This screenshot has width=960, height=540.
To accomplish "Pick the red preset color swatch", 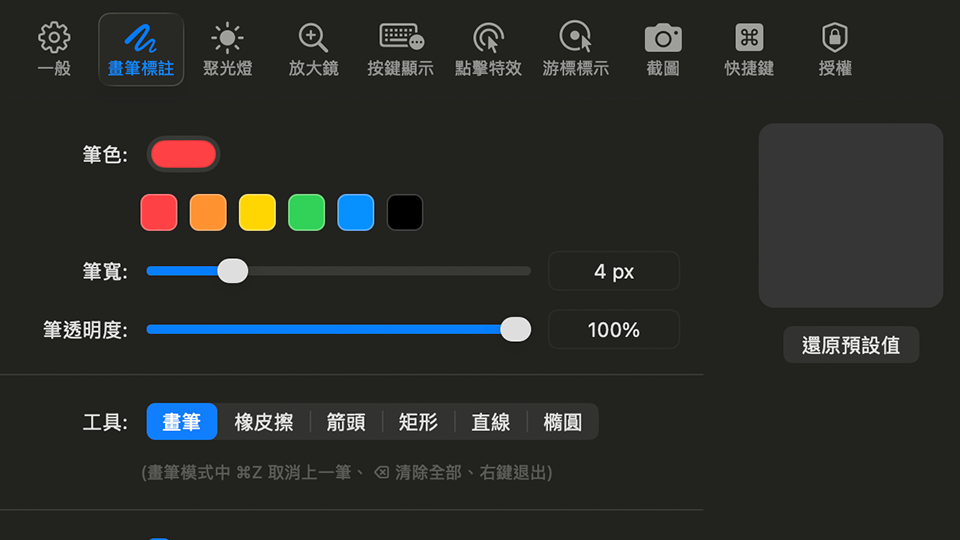I will [x=159, y=212].
